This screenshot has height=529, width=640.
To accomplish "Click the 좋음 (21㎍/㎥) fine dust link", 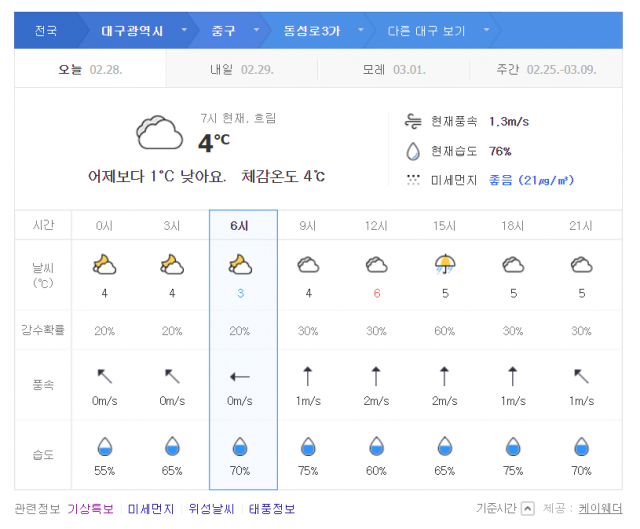I will click(531, 180).
